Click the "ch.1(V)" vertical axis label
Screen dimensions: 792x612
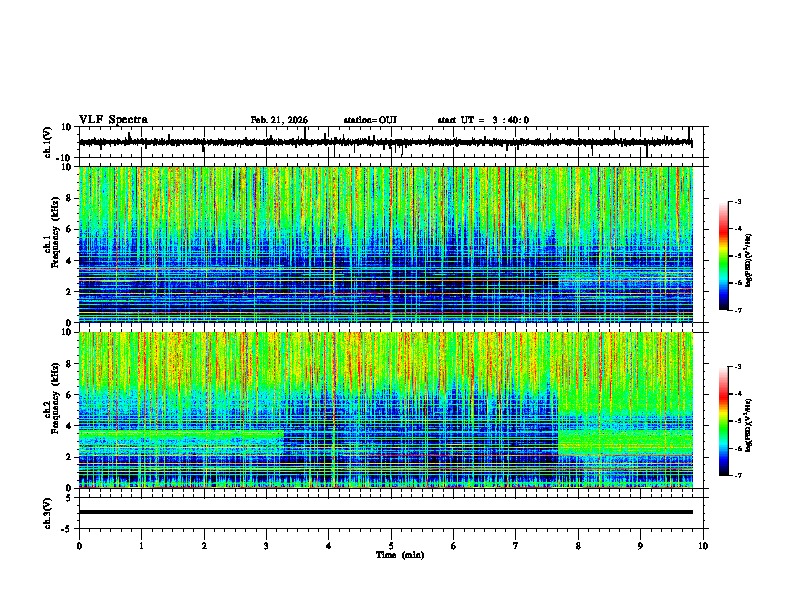(48, 142)
